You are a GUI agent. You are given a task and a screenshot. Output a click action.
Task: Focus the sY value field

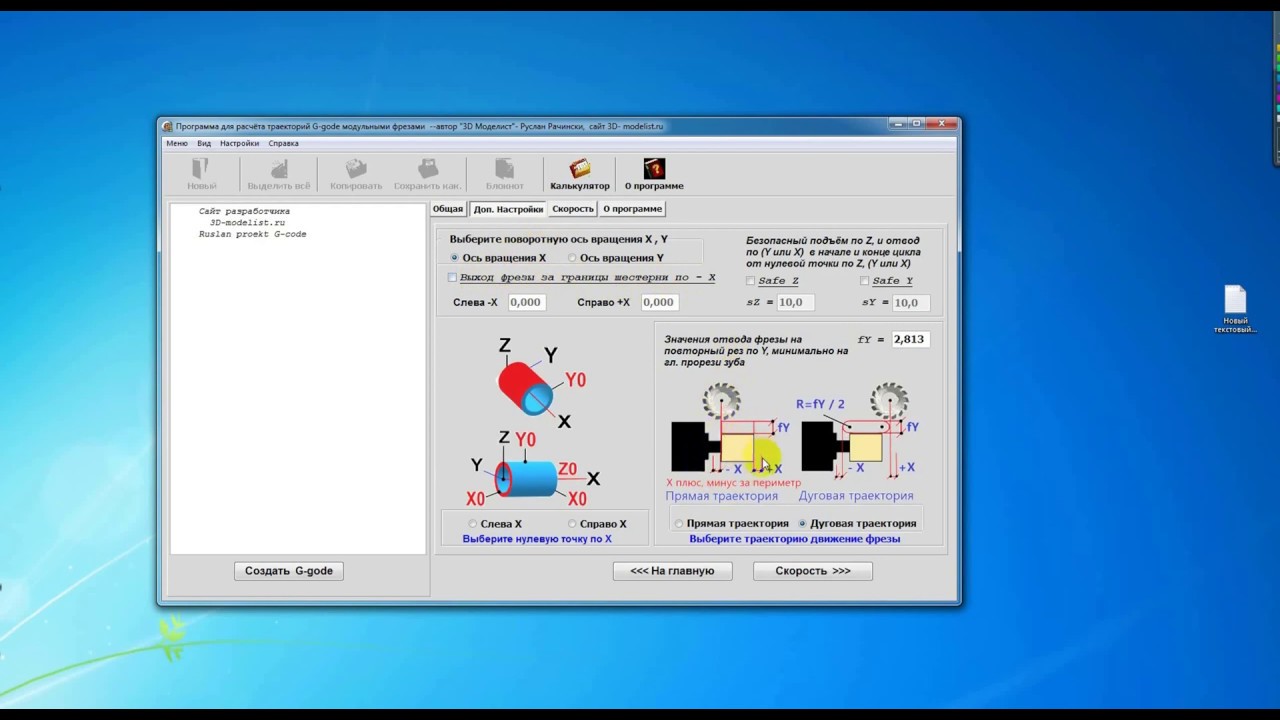coord(910,302)
